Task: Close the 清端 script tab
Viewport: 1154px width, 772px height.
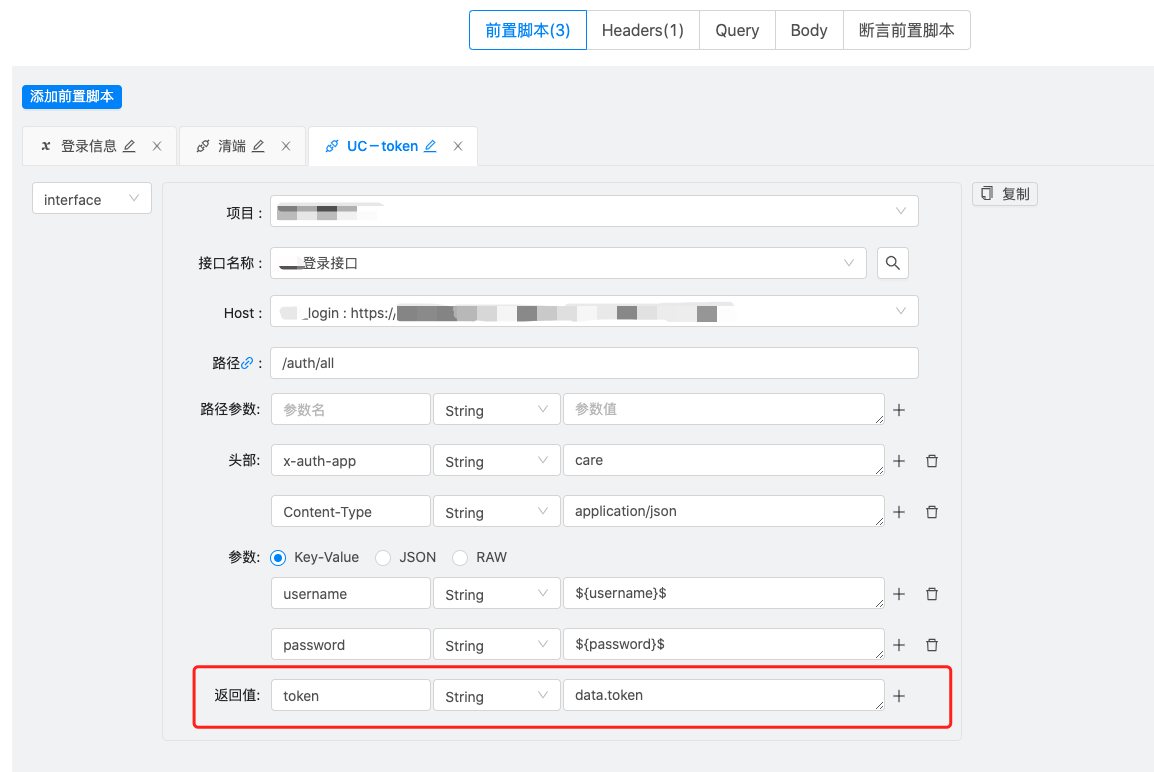Action: tap(286, 145)
